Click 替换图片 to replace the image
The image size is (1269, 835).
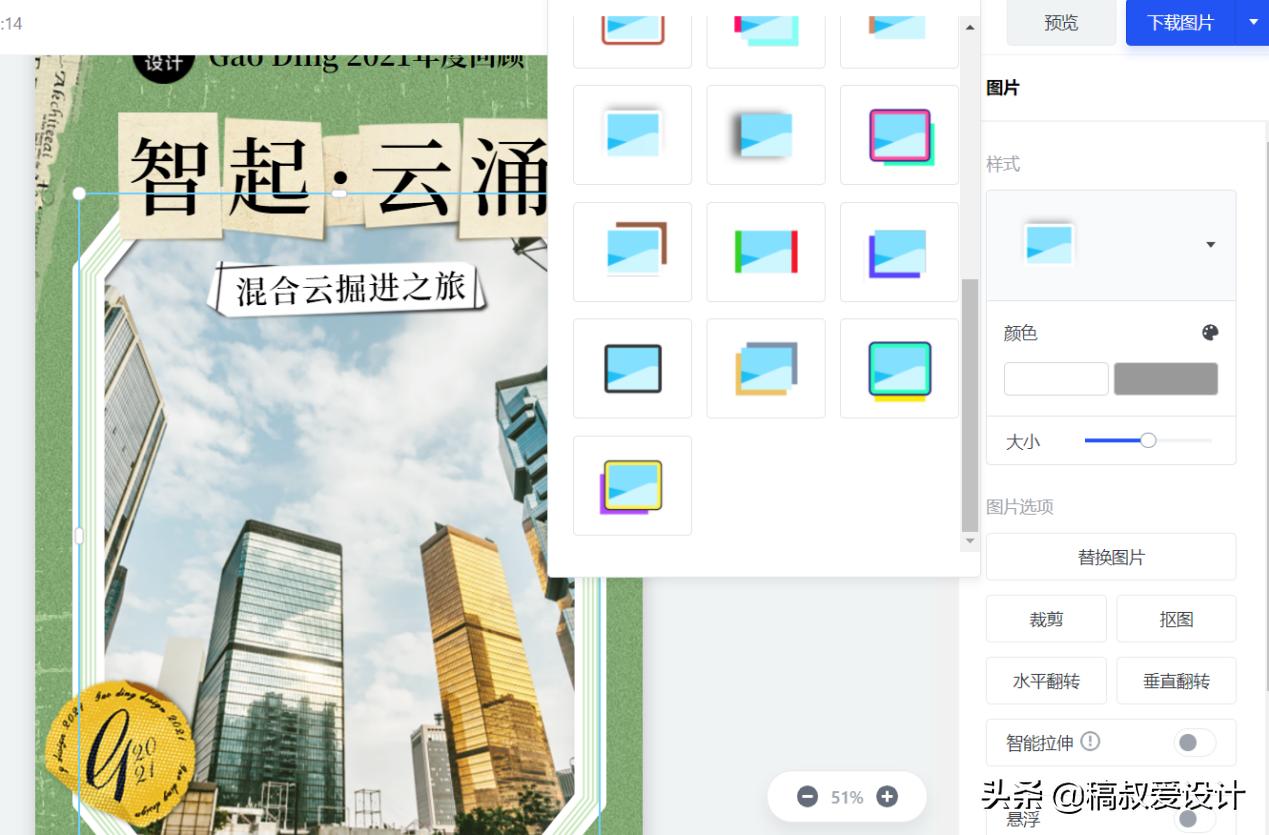1110,557
